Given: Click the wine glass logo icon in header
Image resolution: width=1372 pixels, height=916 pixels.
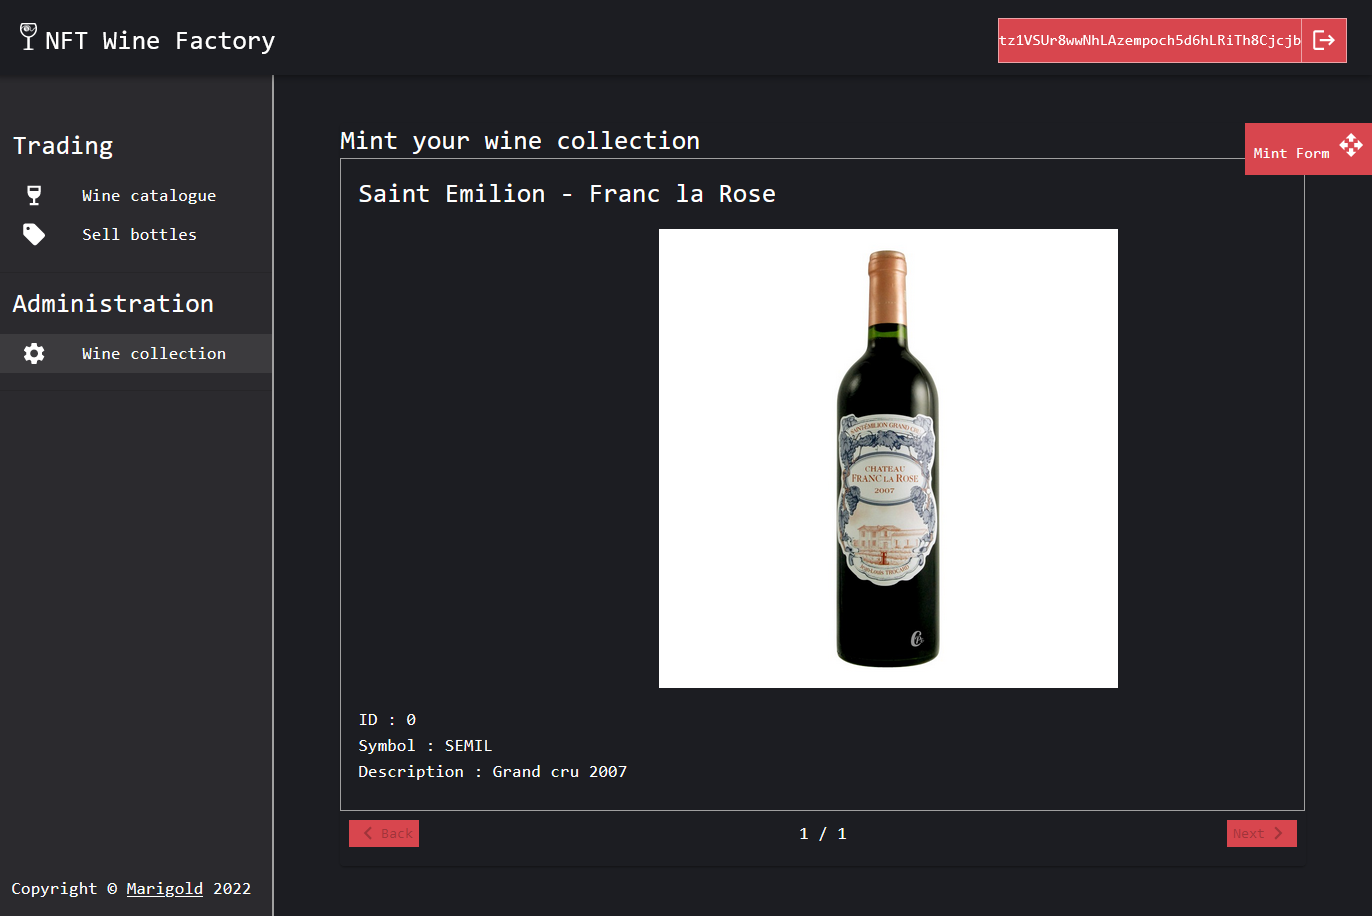Looking at the screenshot, I should (x=28, y=37).
